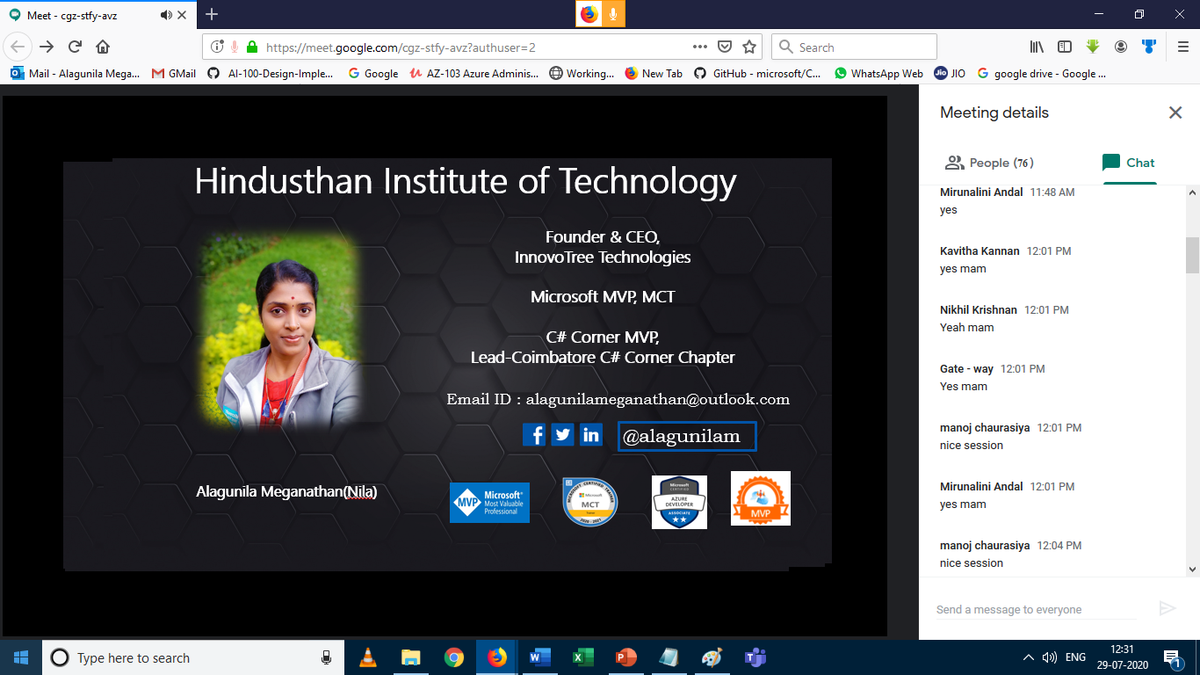Open GitHub - microsoft bookmark
Screen dimensions: 1200x675
coord(757,73)
